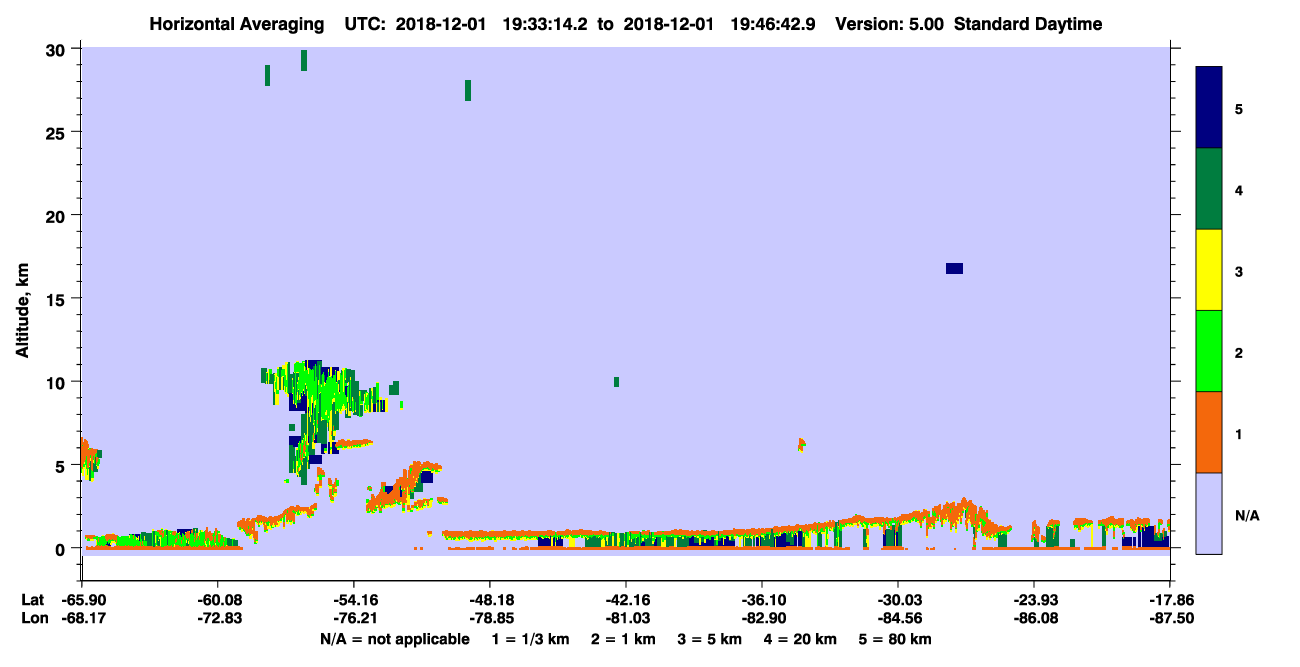Screen dimensions: 1300x667
Task: Click the longitude value -87.50
Action: pyautogui.click(x=1170, y=619)
